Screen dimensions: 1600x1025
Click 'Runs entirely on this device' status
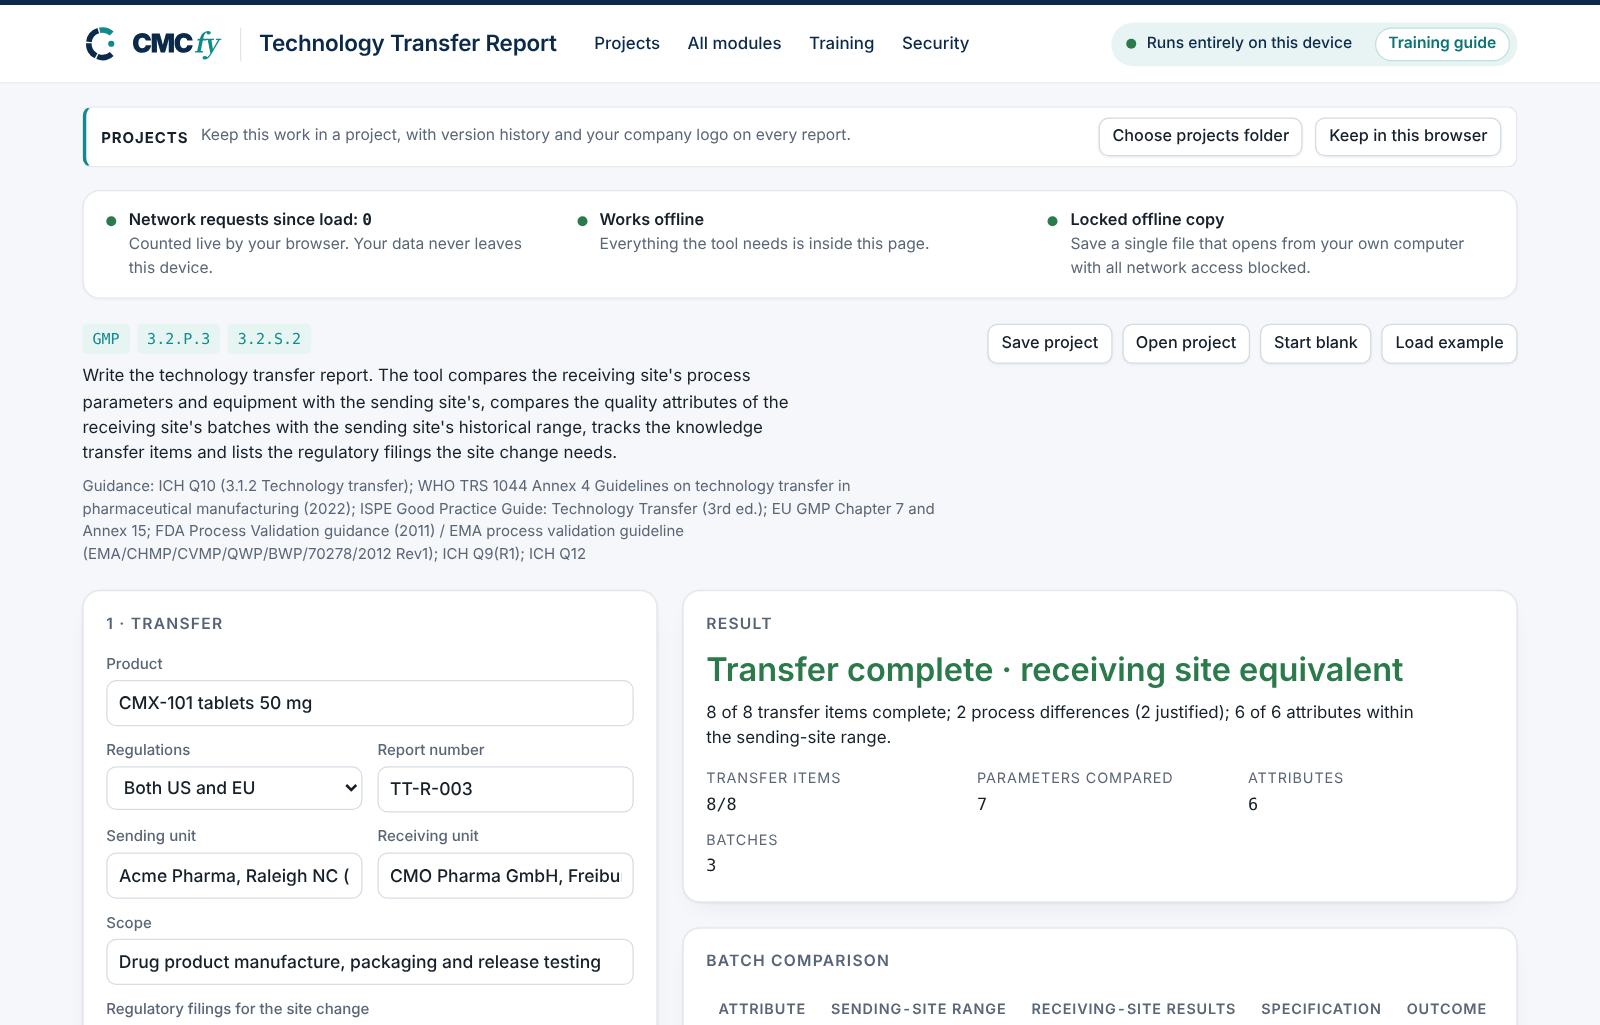[1249, 43]
